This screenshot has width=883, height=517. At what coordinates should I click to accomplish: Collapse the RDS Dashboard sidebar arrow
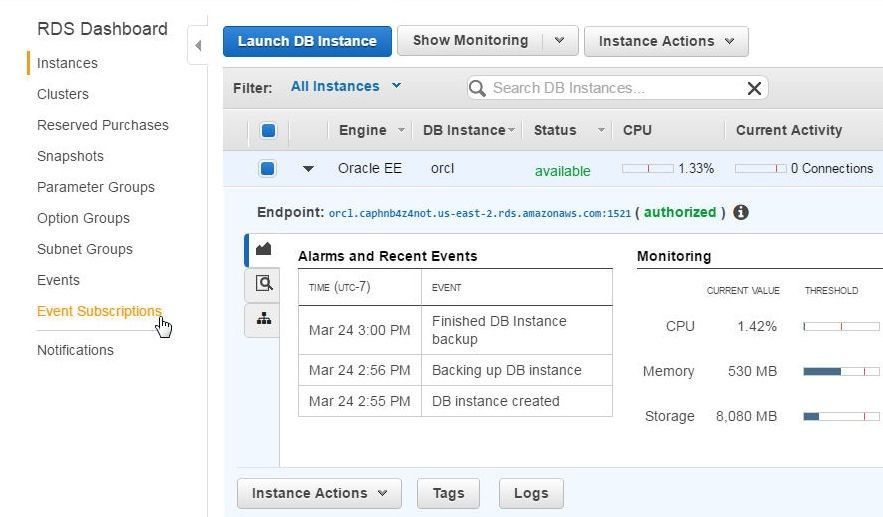point(198,45)
